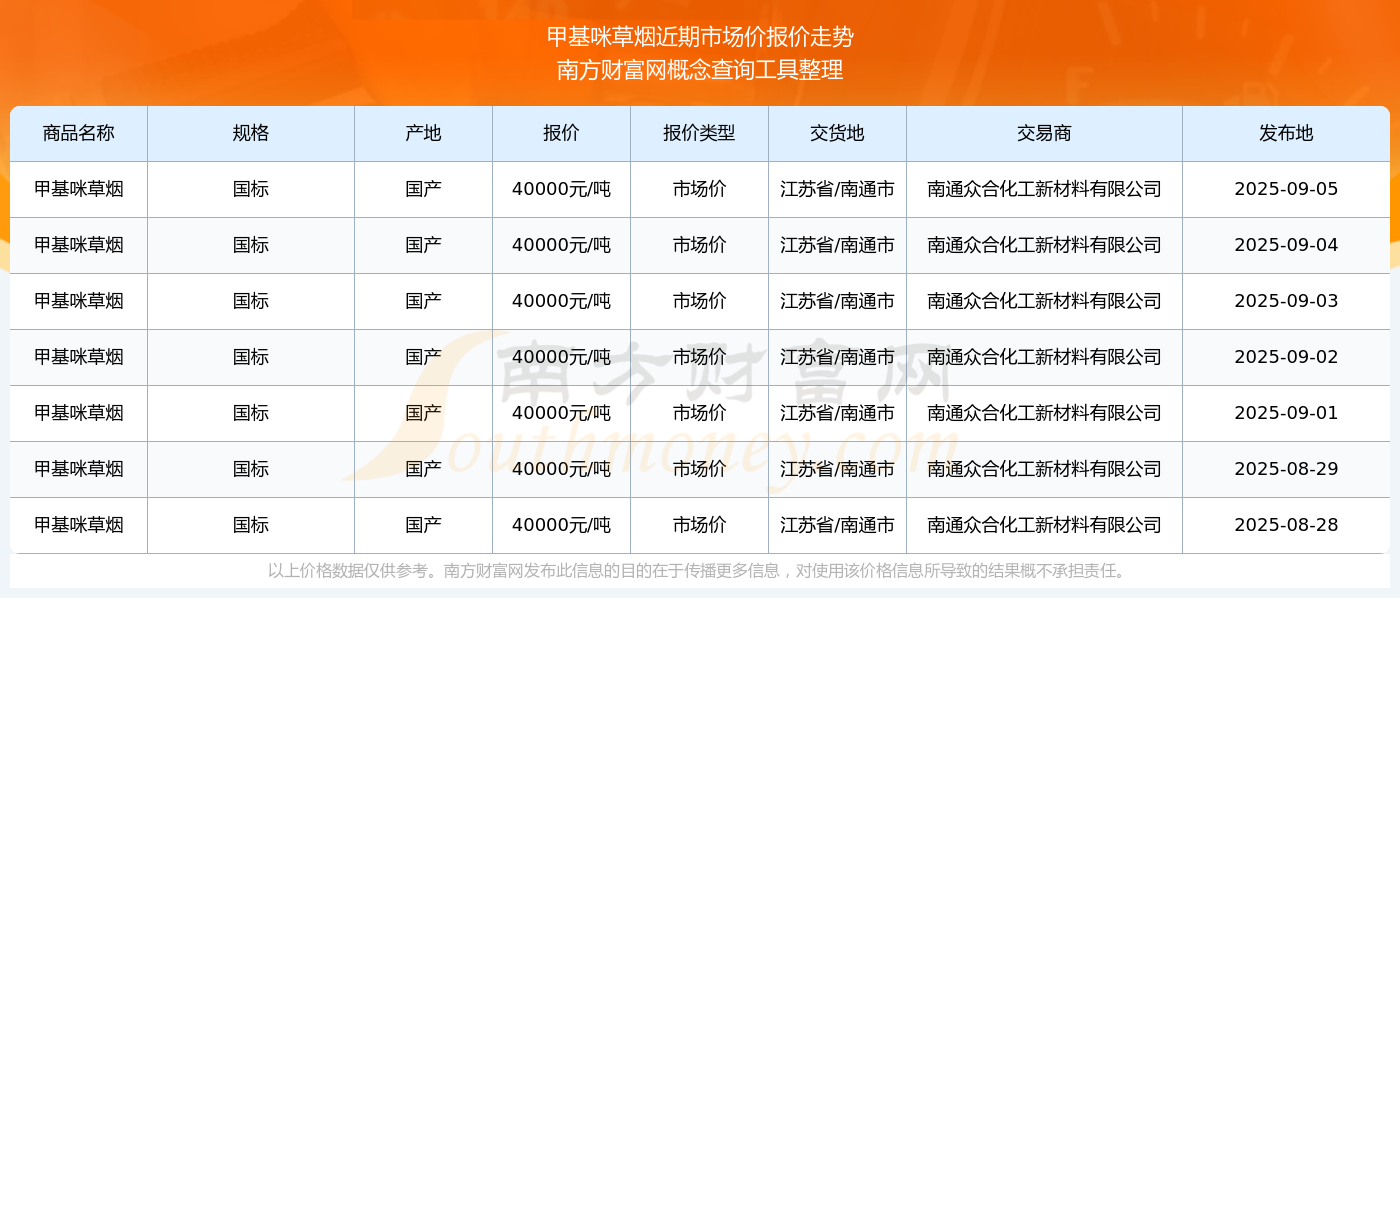Click the 2025-09-05 date cell
1400x1205 pixels.
click(1286, 190)
